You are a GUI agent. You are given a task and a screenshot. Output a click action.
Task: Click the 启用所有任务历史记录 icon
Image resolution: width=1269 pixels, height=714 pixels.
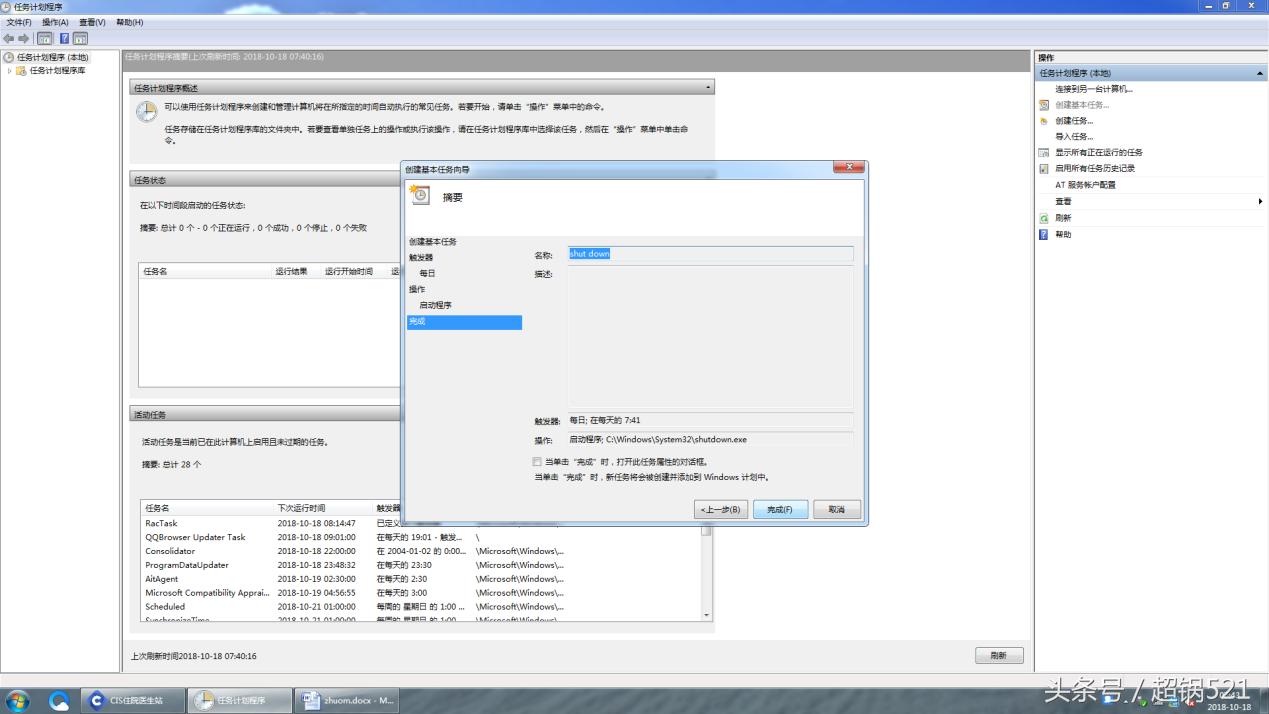1044,169
